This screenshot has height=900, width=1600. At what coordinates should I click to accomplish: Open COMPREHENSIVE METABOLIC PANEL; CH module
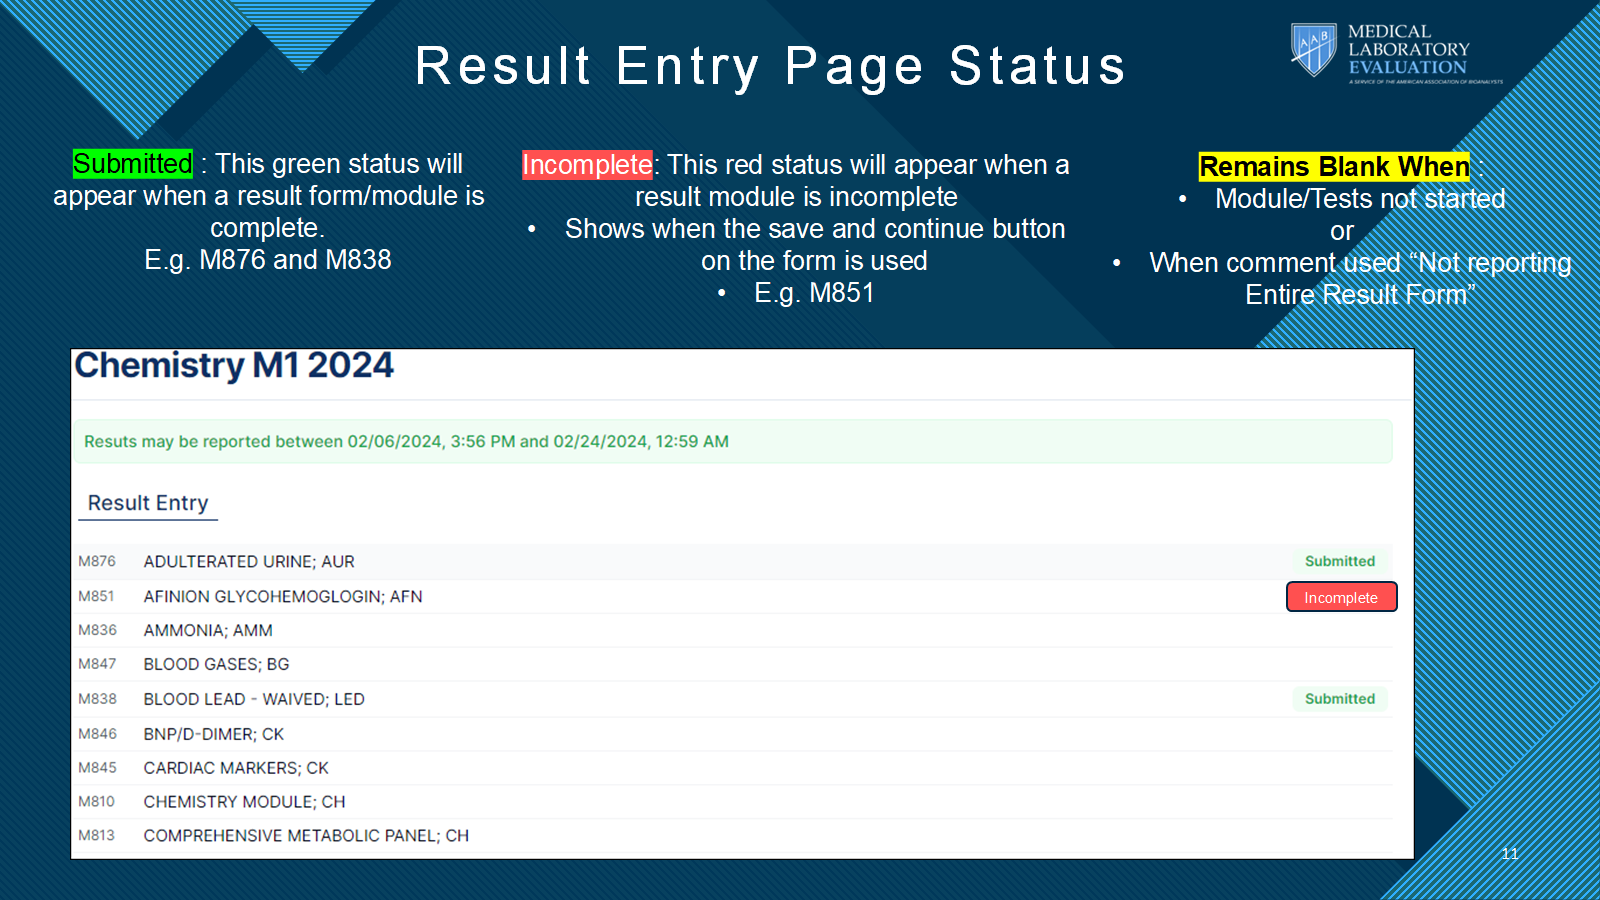point(306,836)
